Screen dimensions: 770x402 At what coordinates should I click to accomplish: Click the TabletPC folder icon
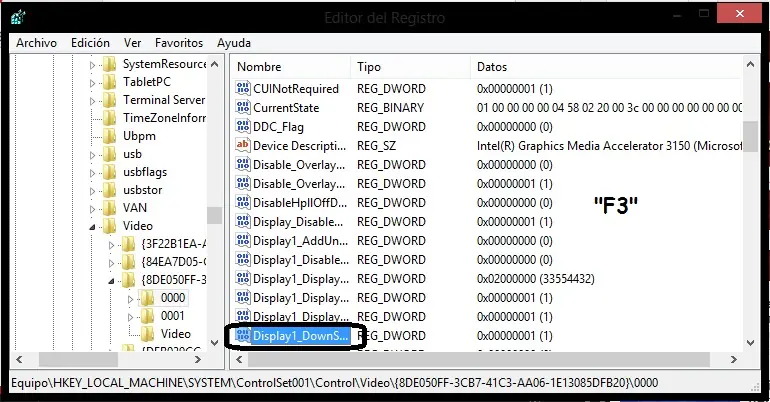(110, 82)
